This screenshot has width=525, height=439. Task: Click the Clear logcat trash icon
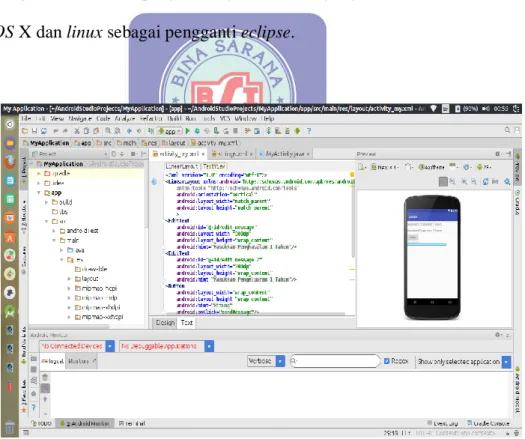45,378
